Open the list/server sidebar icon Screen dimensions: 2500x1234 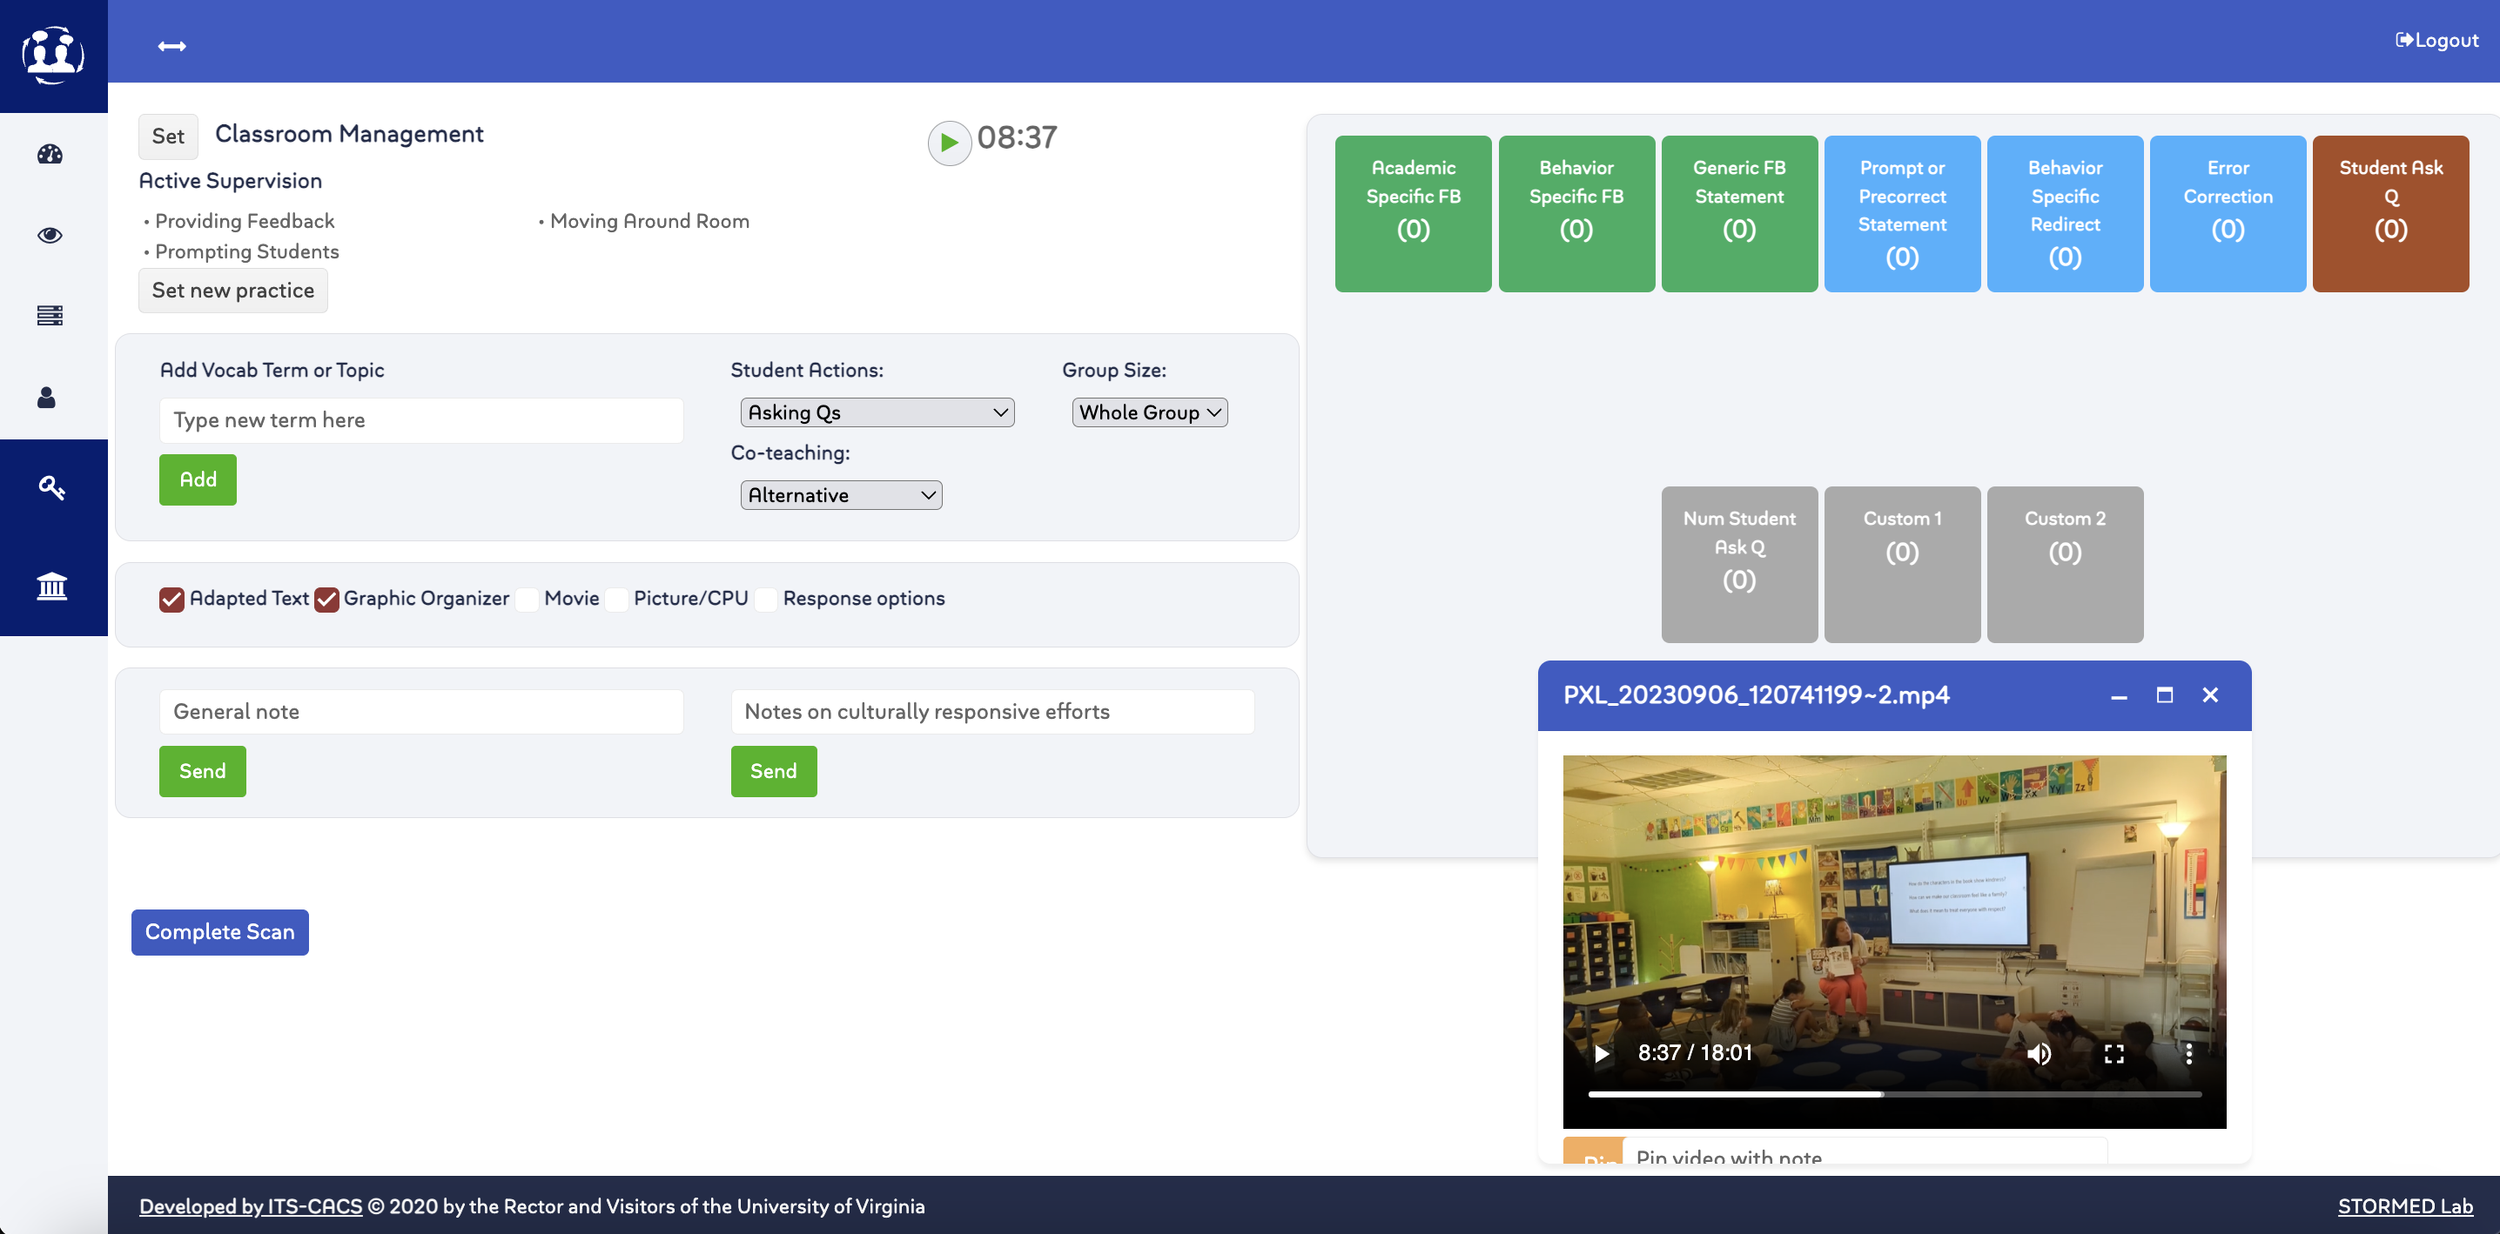point(50,316)
